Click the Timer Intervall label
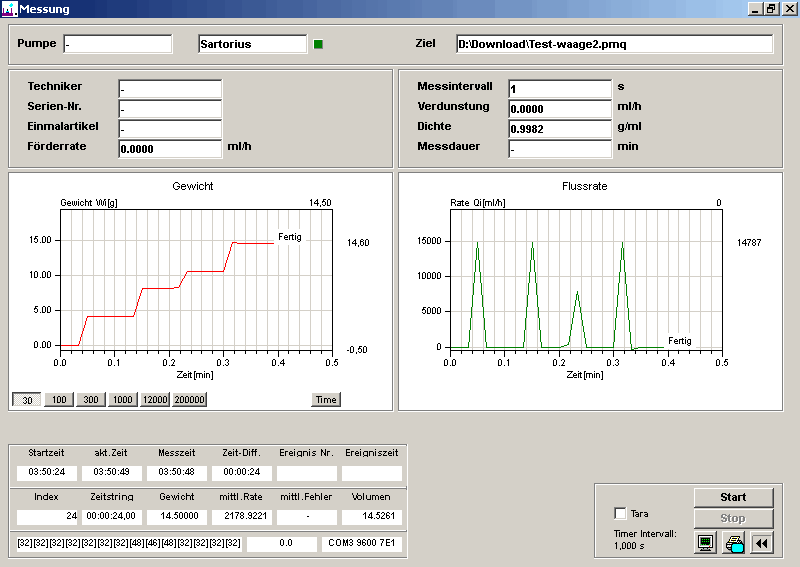Screen dimensions: 800x567 click(x=645, y=534)
